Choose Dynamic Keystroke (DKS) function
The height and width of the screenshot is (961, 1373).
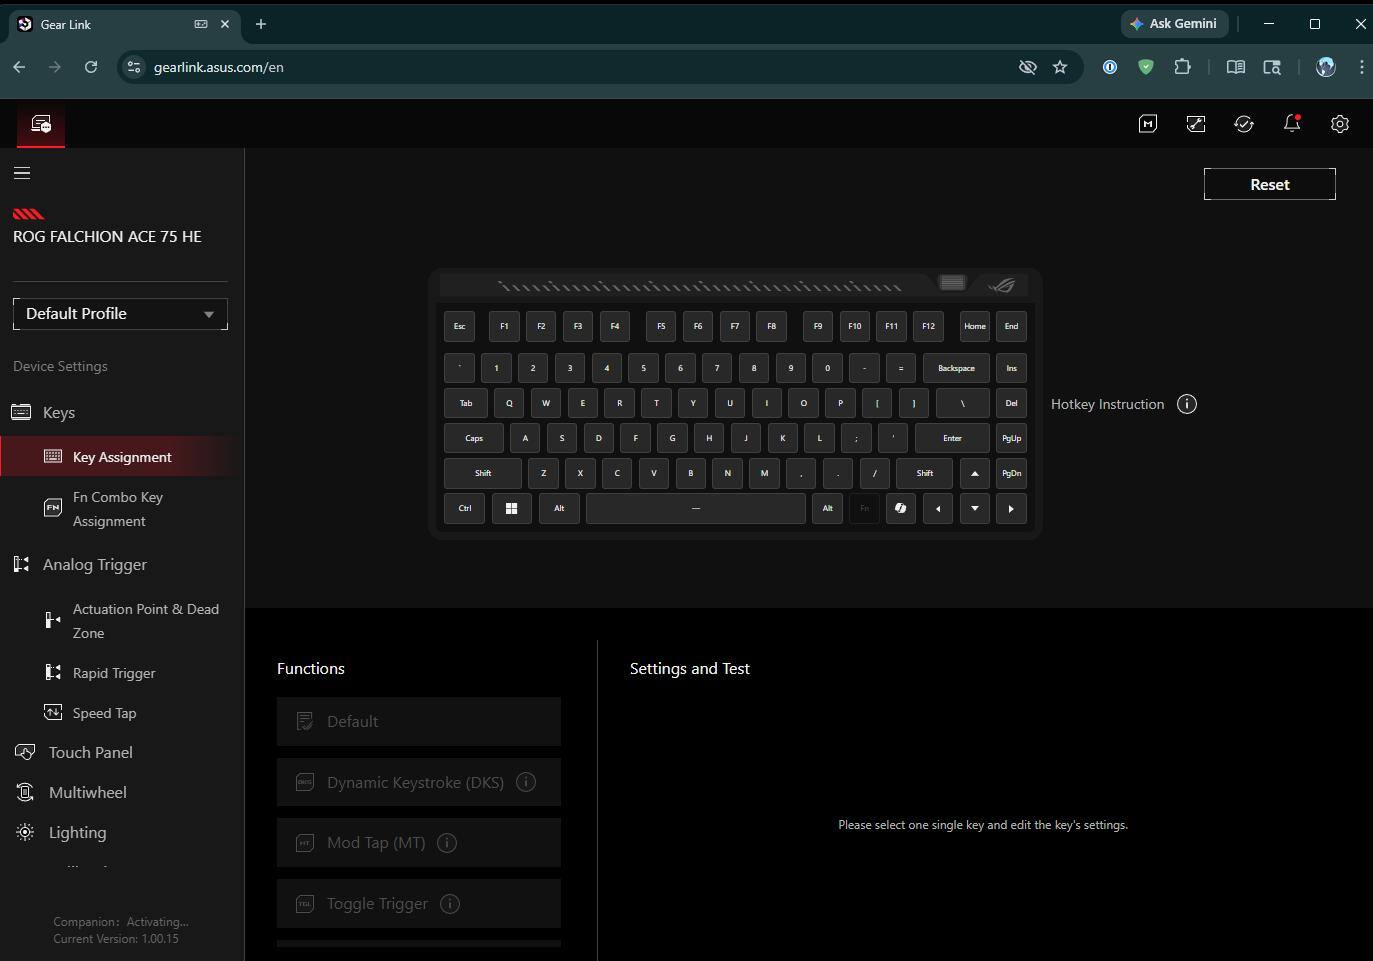pos(419,782)
